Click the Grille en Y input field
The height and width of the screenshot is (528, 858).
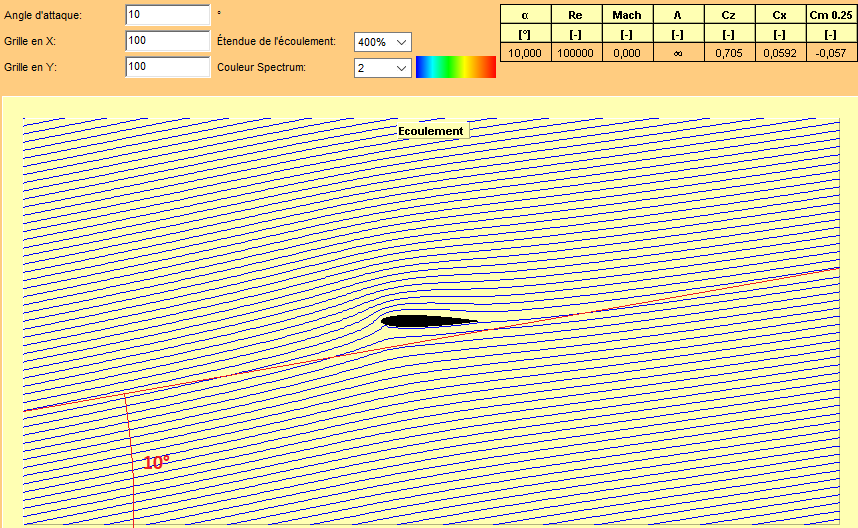tap(167, 67)
